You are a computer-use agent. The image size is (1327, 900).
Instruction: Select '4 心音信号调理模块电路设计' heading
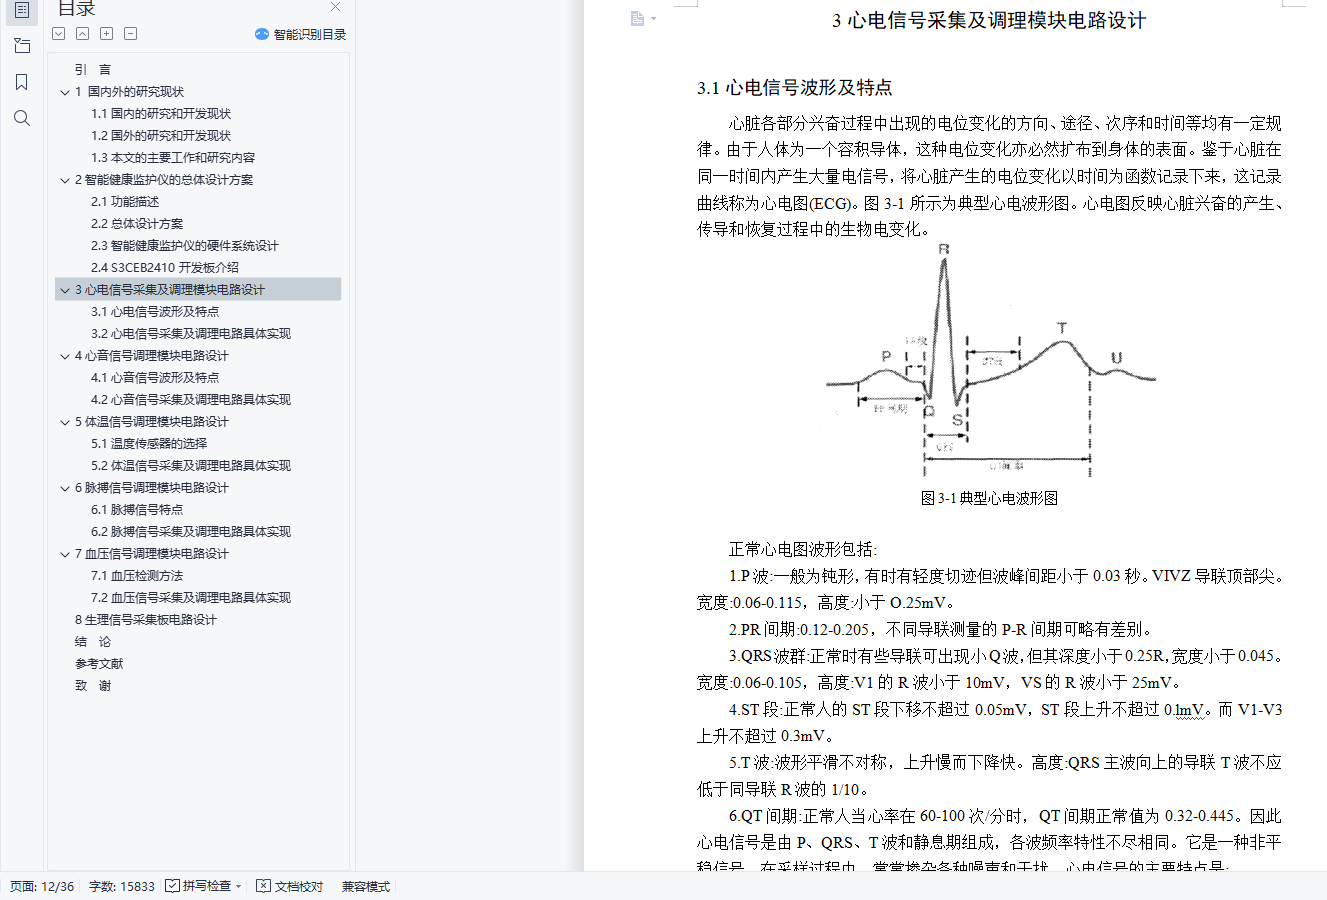(152, 356)
